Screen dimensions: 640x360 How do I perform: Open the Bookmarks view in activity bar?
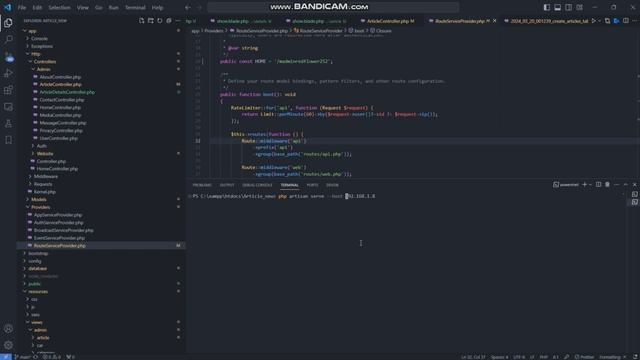coord(8,140)
